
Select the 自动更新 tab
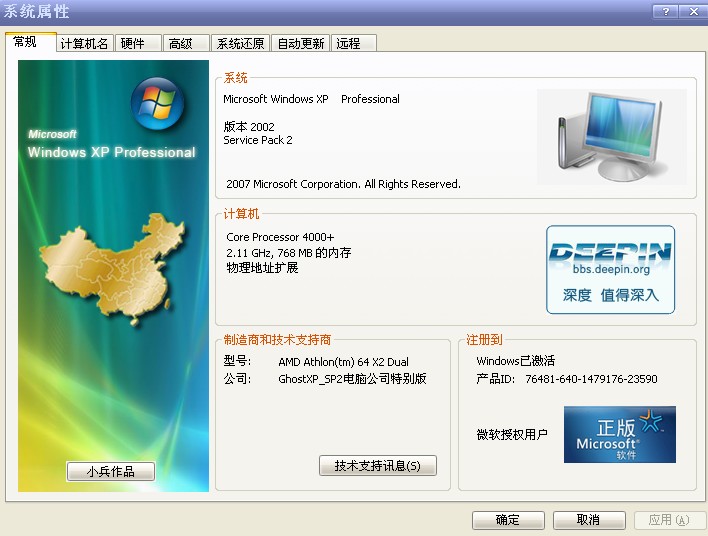coord(301,43)
